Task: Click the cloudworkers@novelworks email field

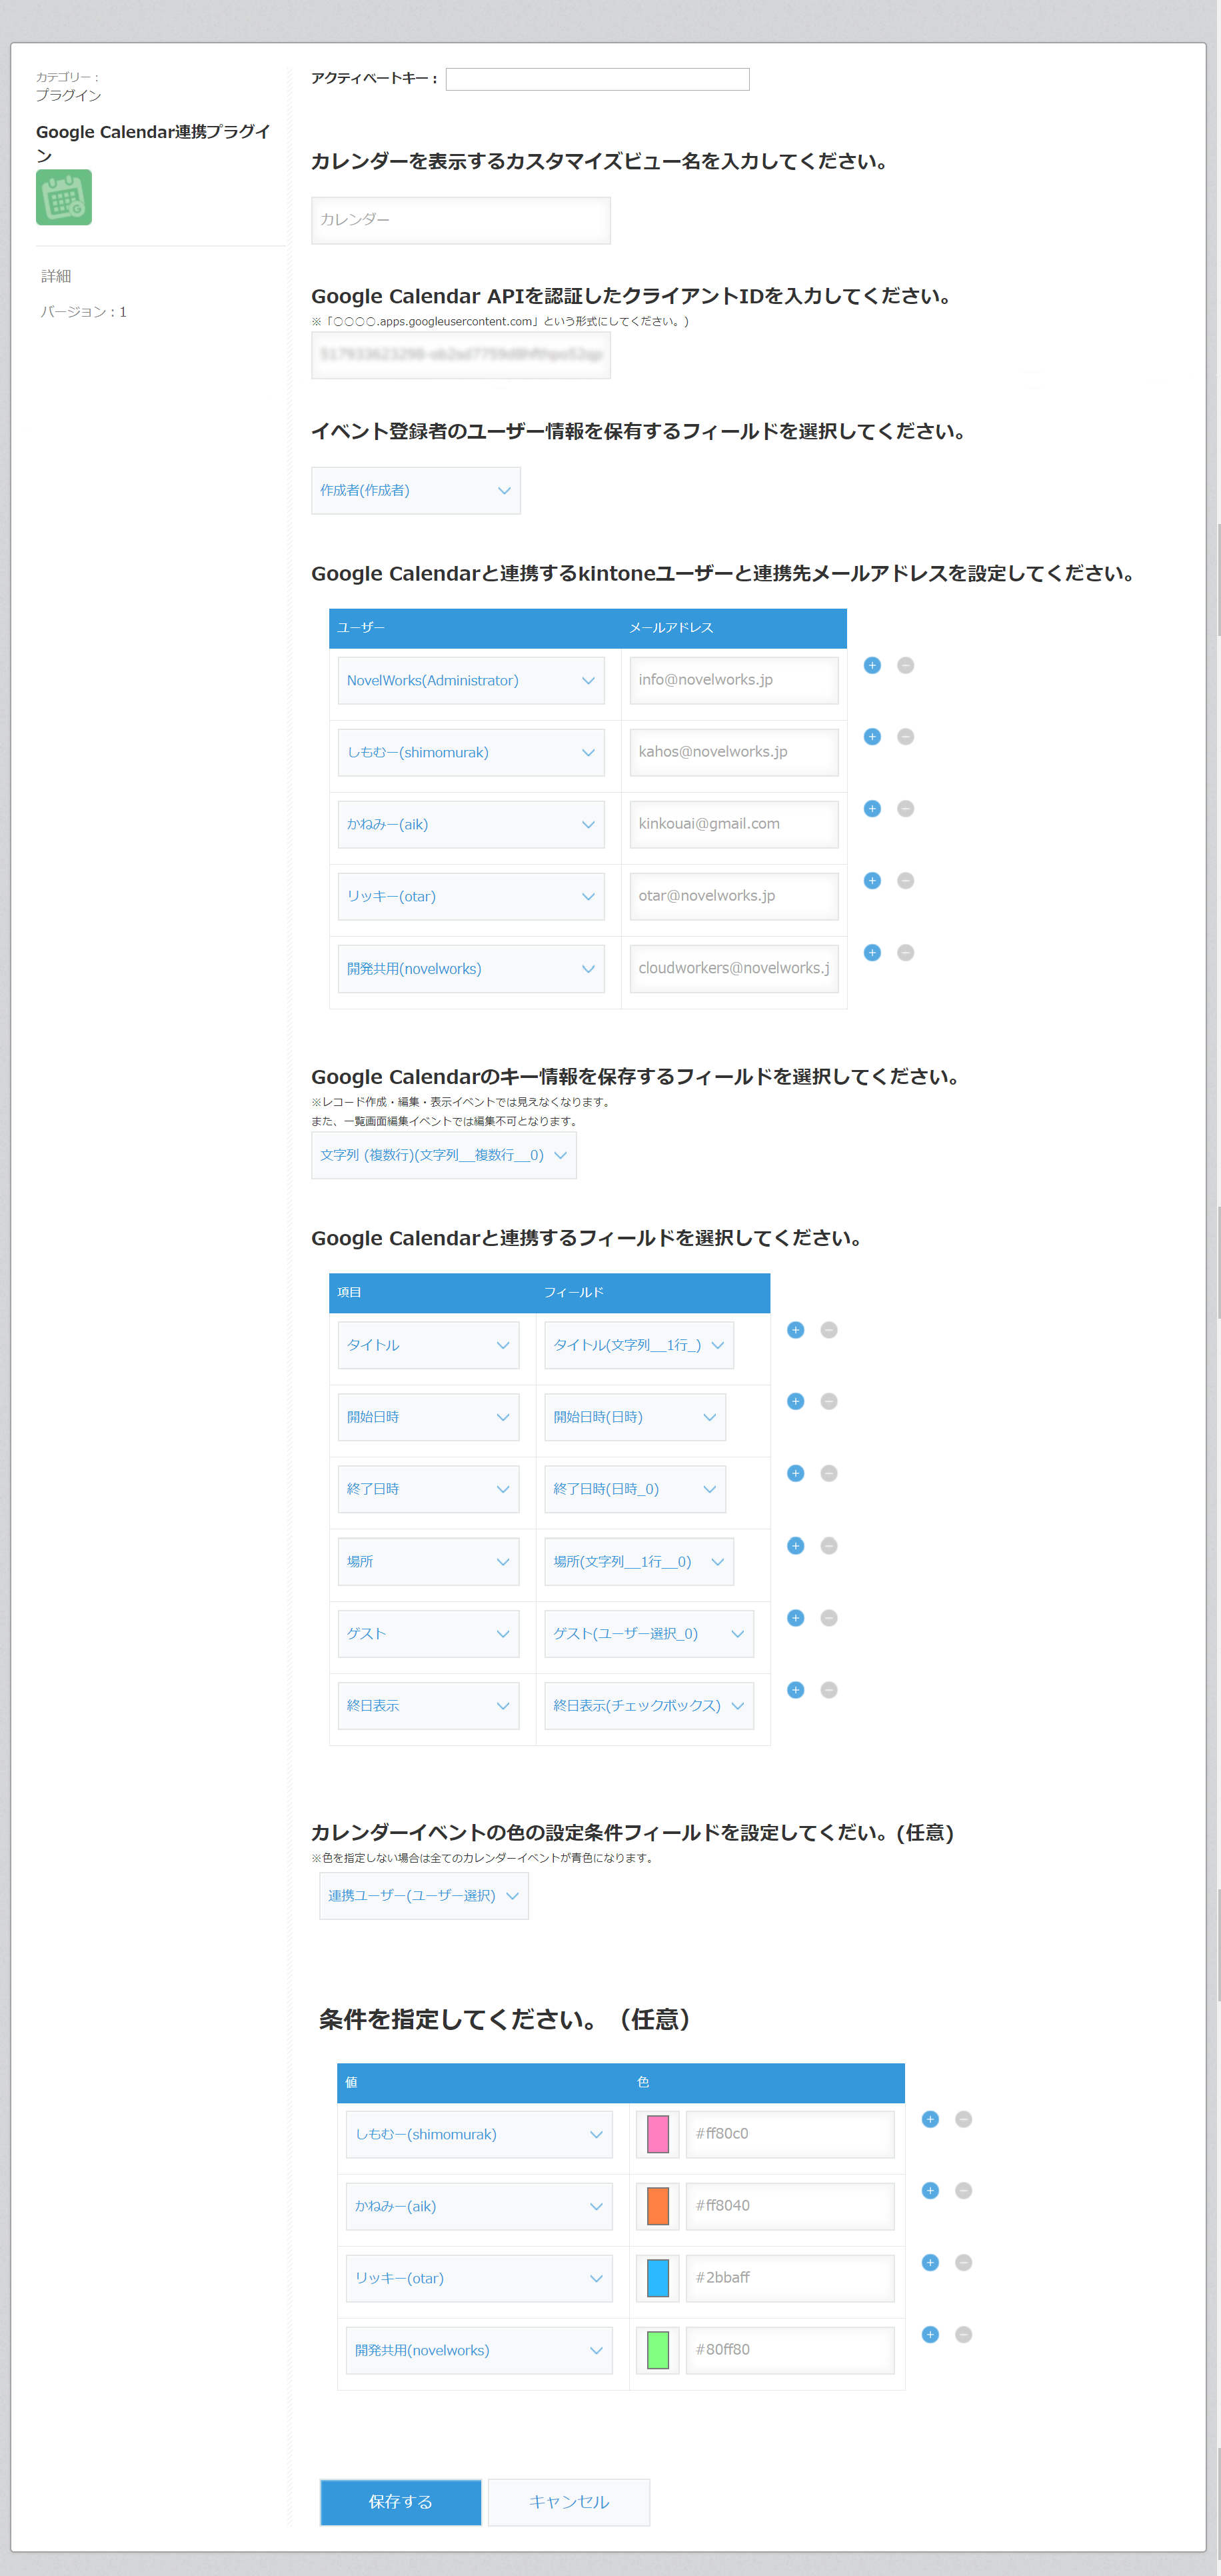Action: pos(733,968)
